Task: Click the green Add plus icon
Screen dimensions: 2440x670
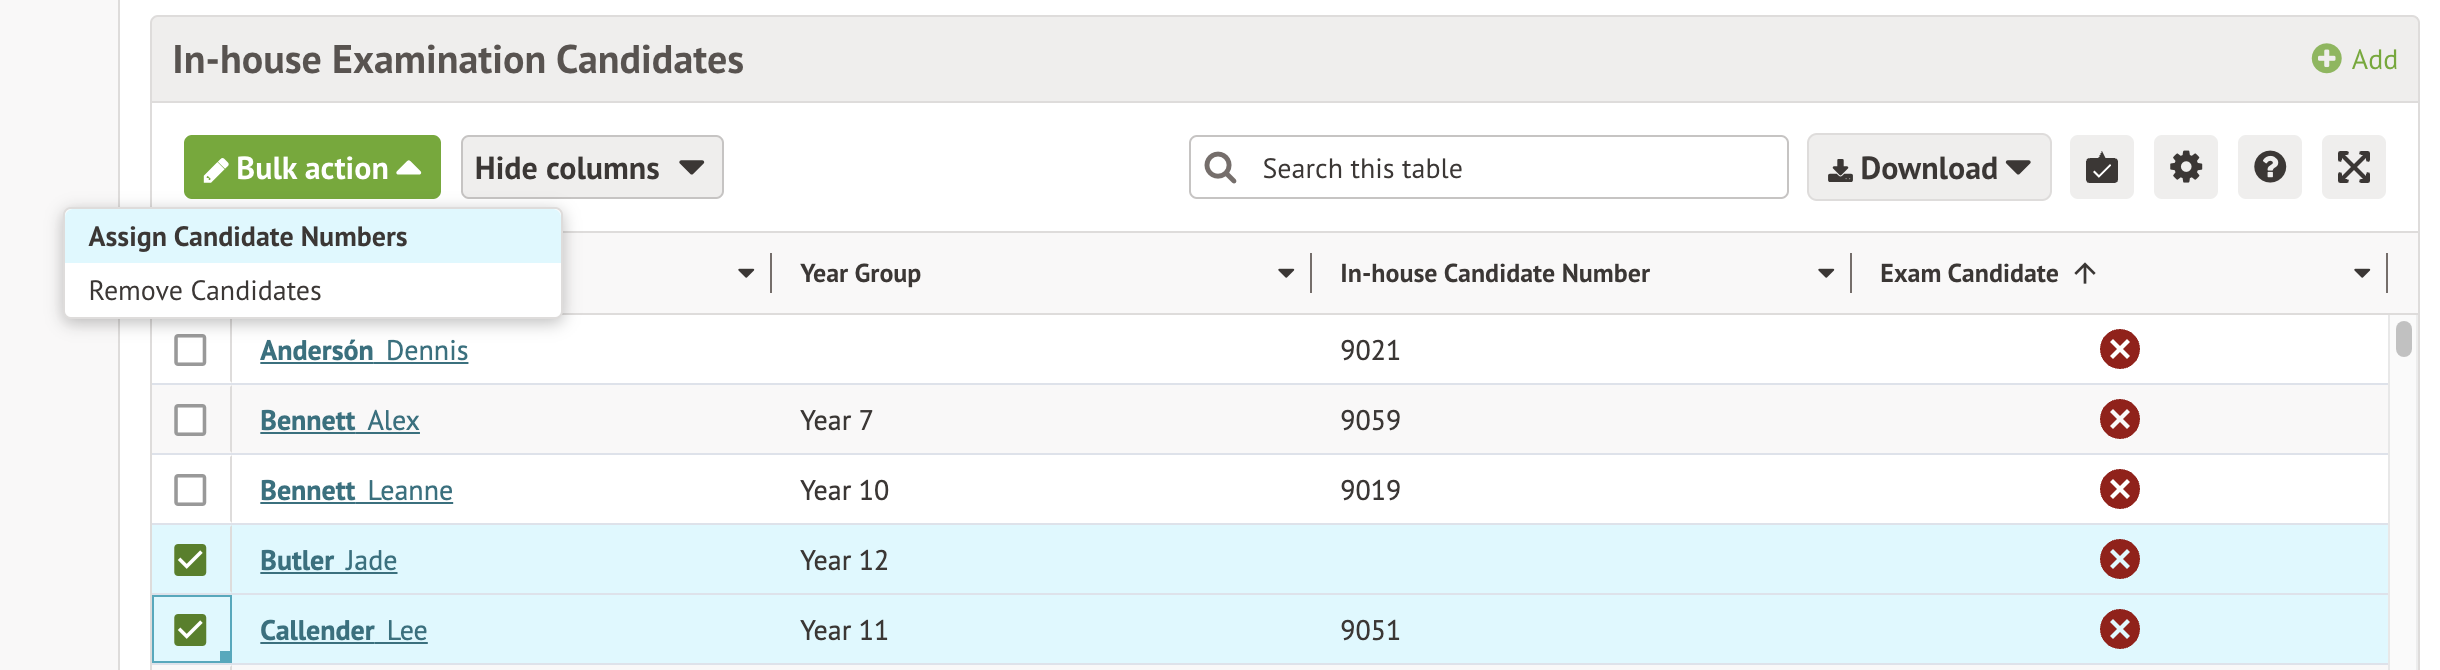Action: [2326, 59]
